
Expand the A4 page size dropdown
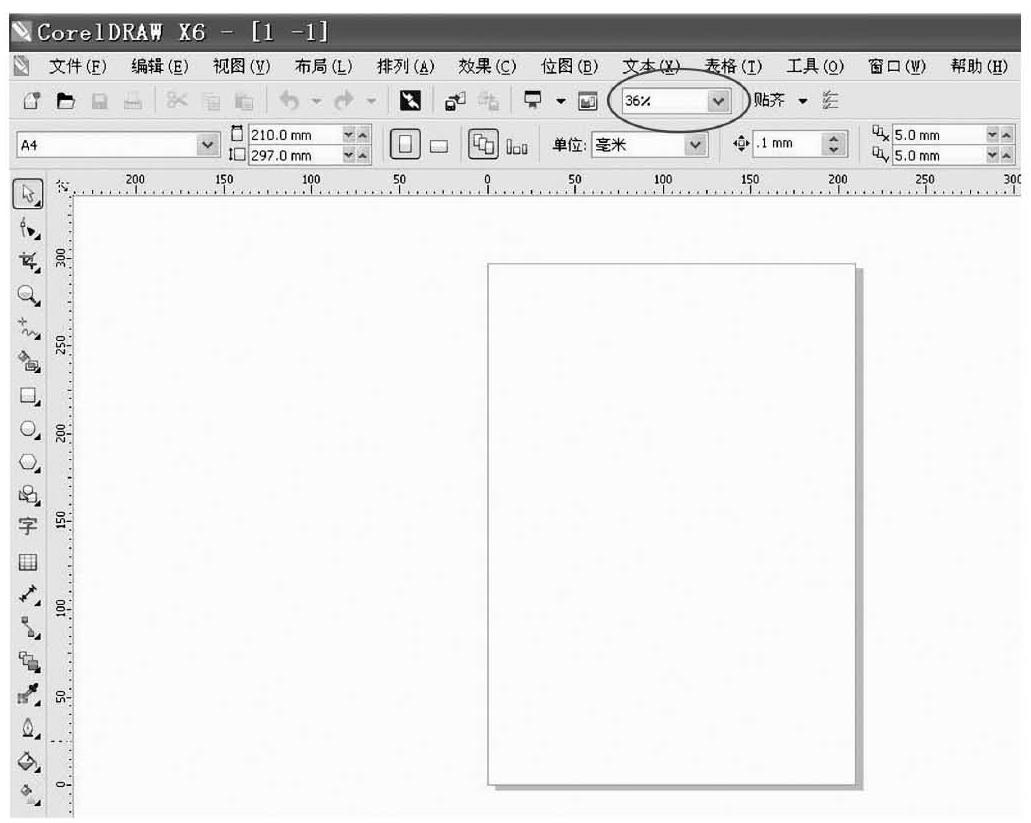208,145
